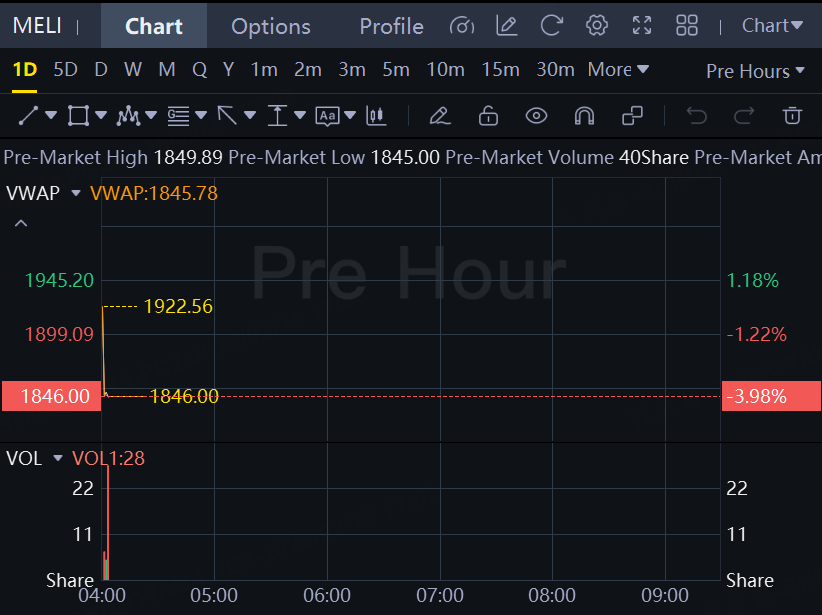Select the 30m interval
This screenshot has width=822, height=615.
point(555,69)
